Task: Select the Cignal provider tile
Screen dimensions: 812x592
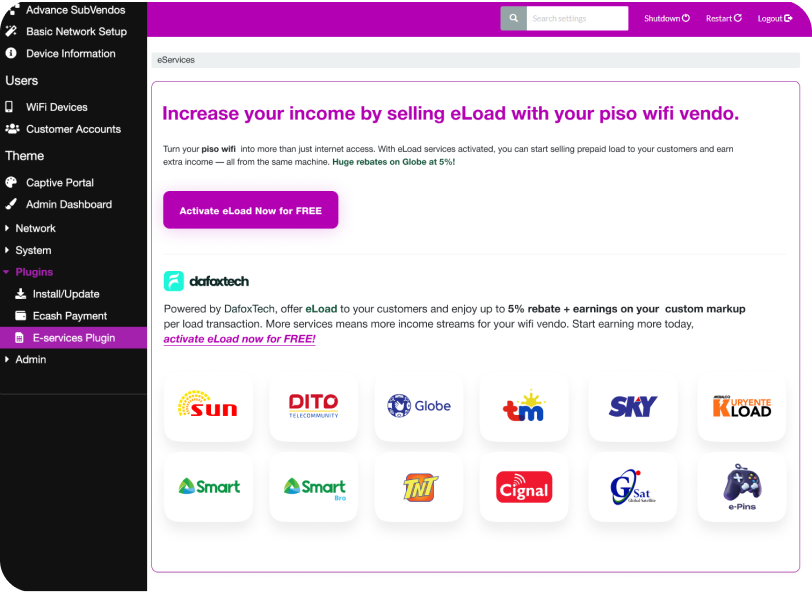Action: pyautogui.click(x=524, y=487)
